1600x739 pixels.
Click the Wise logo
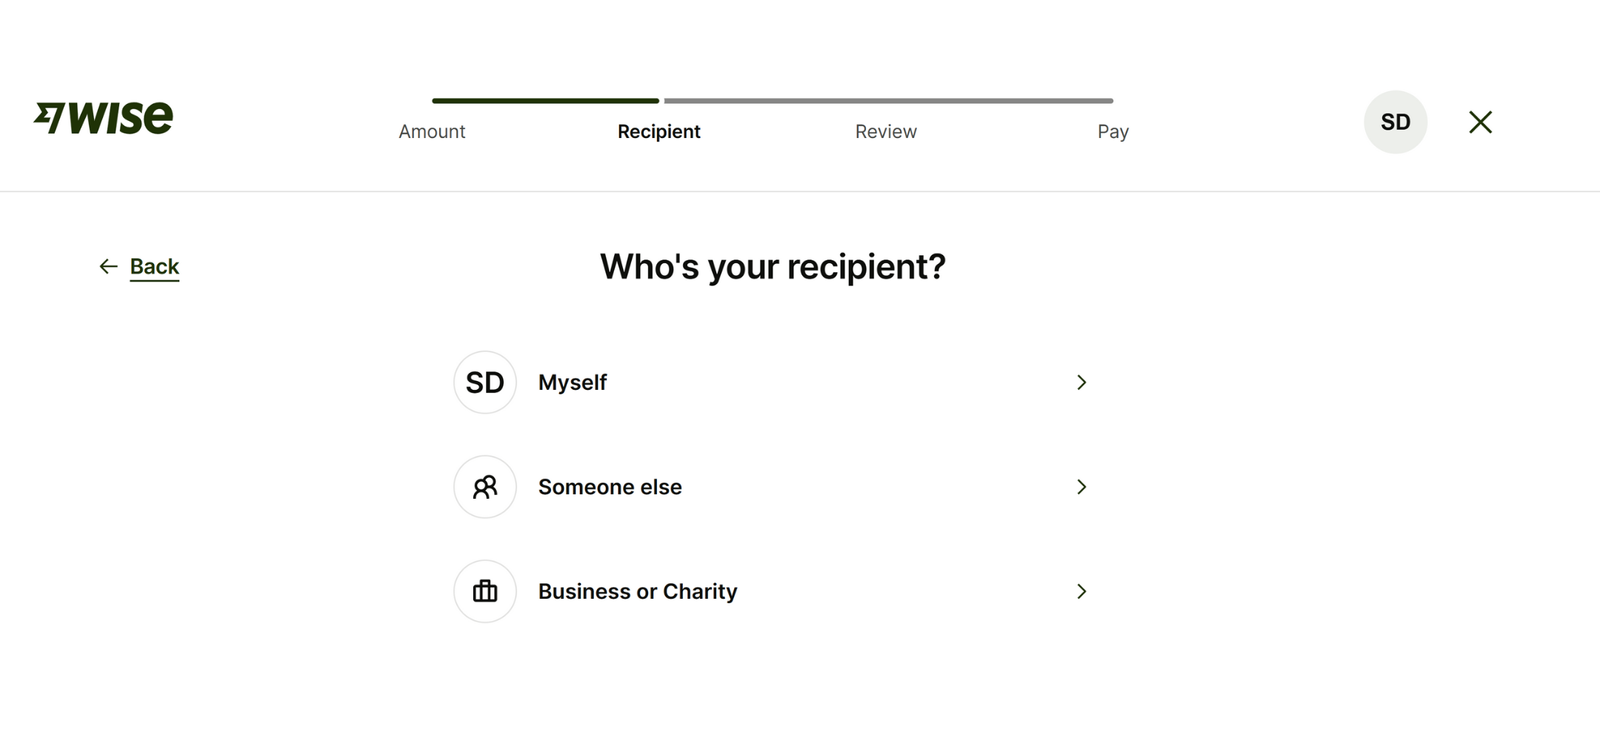point(104,118)
